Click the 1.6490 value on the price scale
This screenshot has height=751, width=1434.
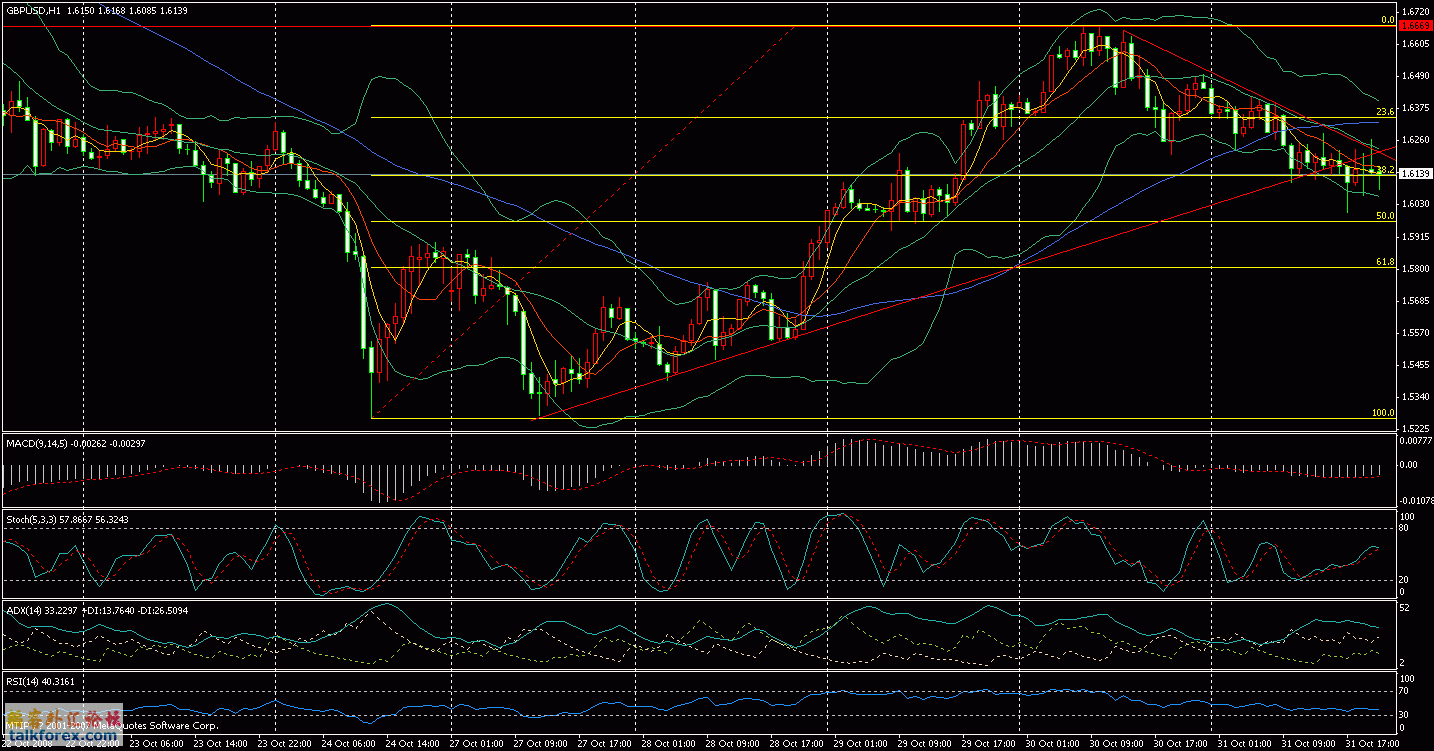coord(1416,74)
